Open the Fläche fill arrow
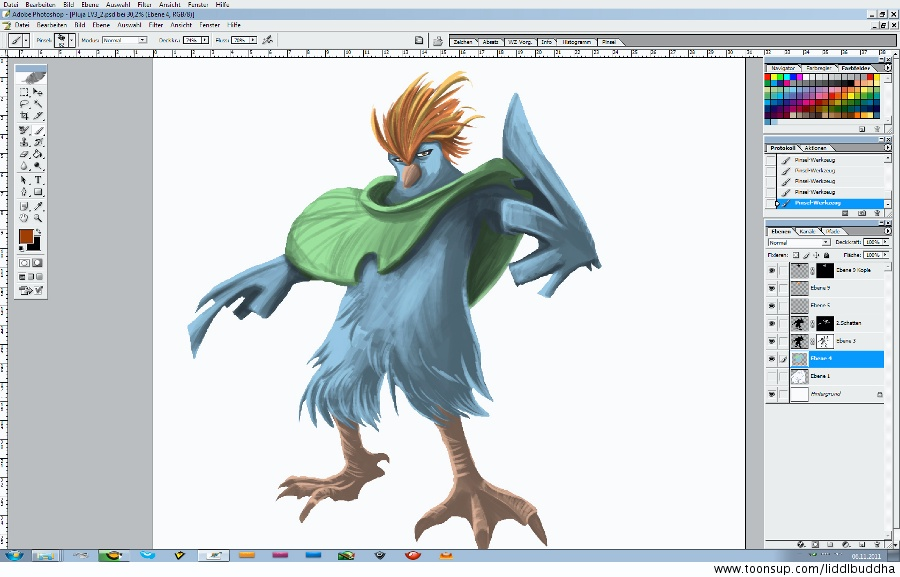This screenshot has height=577, width=900. (885, 255)
